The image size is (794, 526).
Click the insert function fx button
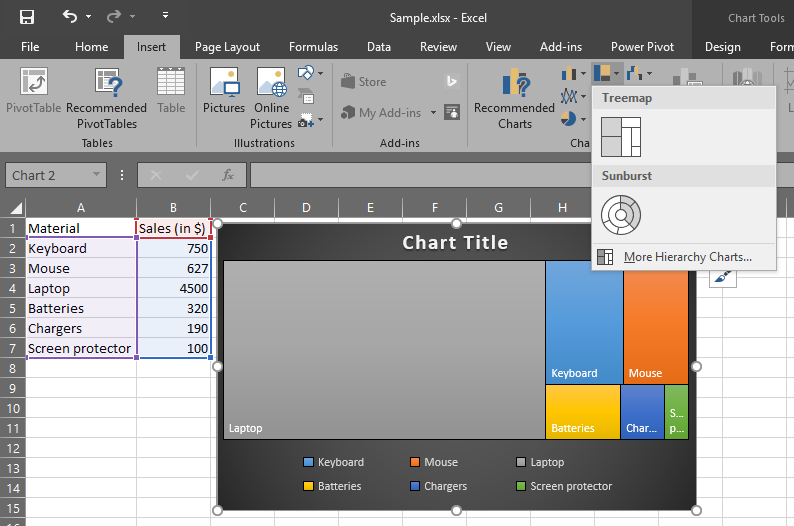pos(227,175)
